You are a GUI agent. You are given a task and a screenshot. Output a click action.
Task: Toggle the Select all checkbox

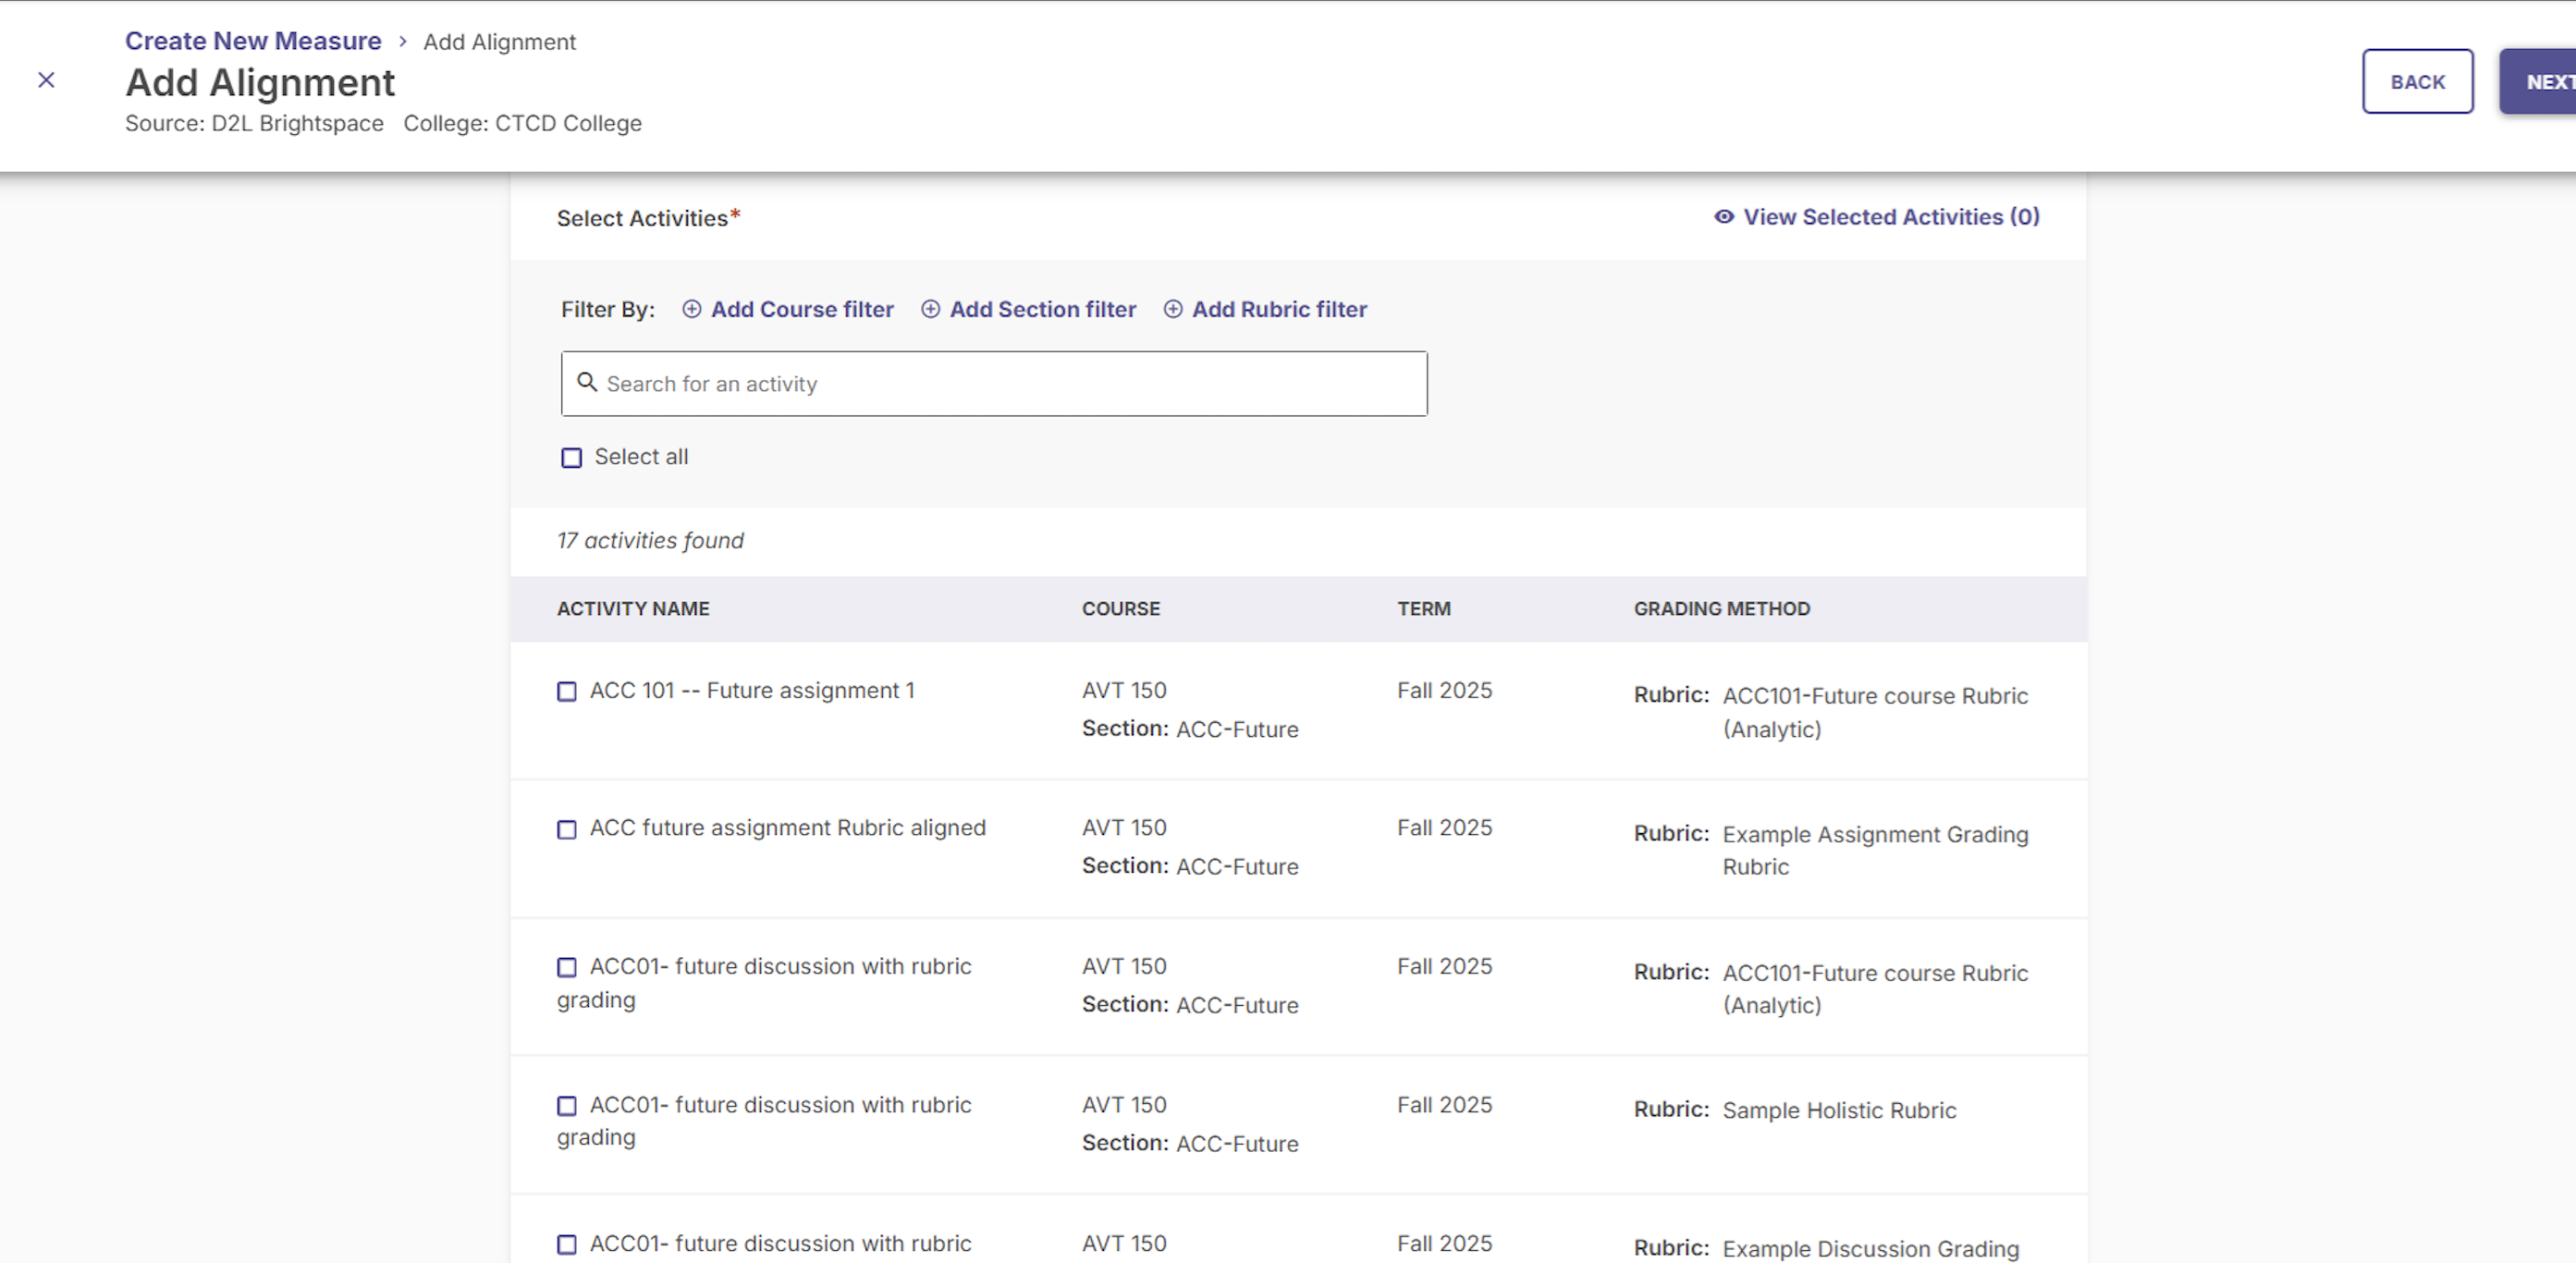coord(571,458)
